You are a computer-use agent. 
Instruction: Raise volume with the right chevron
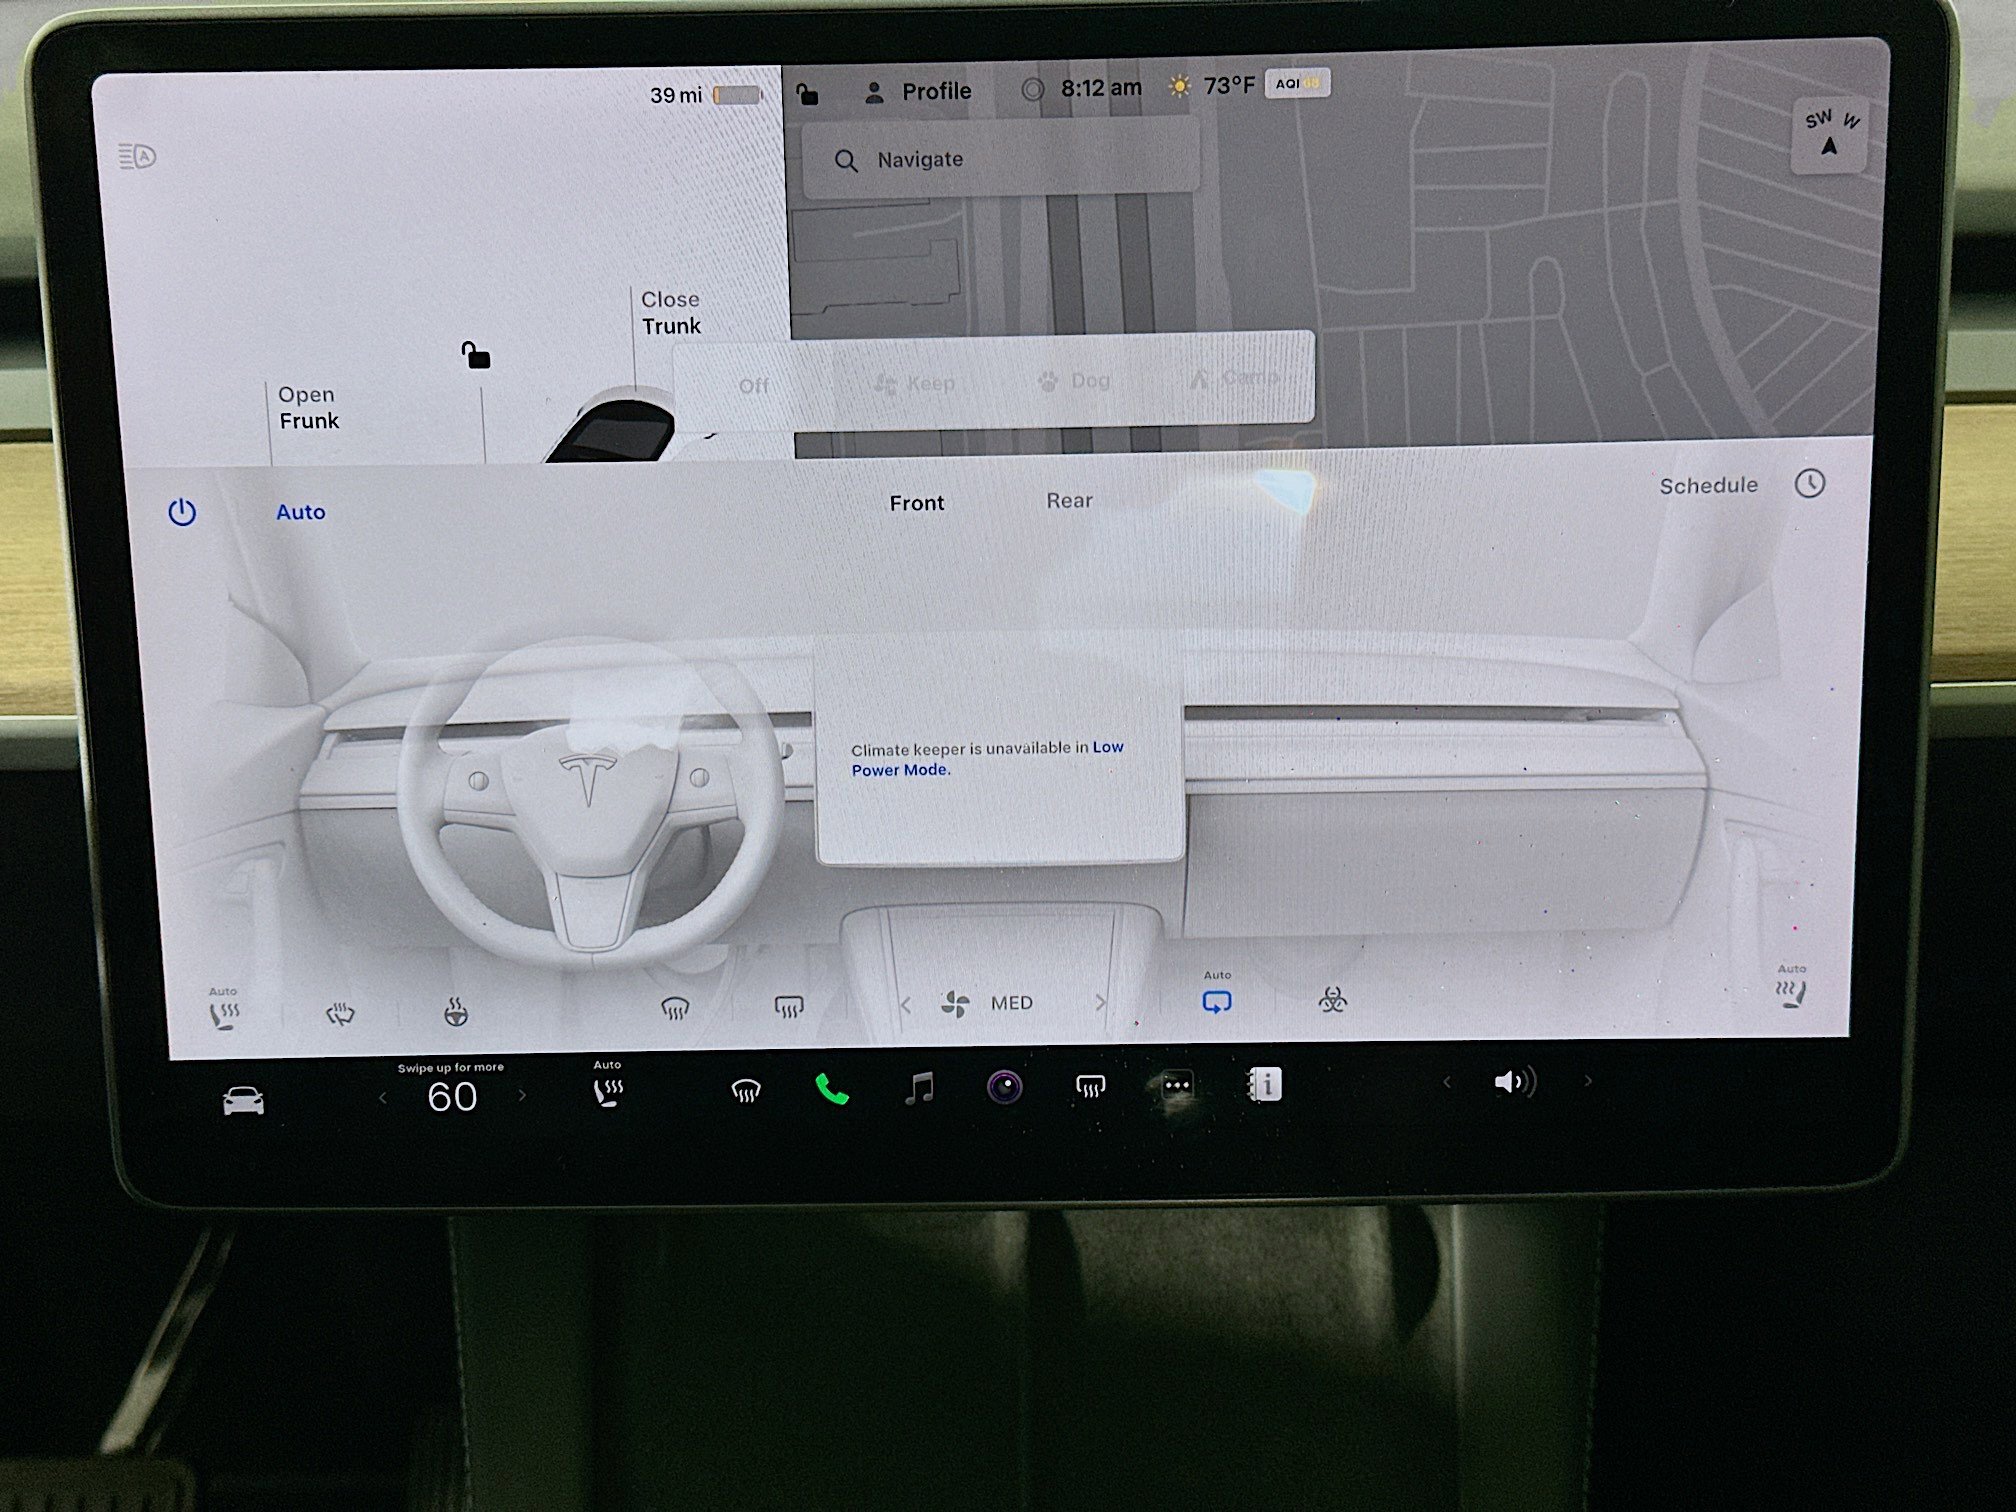point(1588,1081)
